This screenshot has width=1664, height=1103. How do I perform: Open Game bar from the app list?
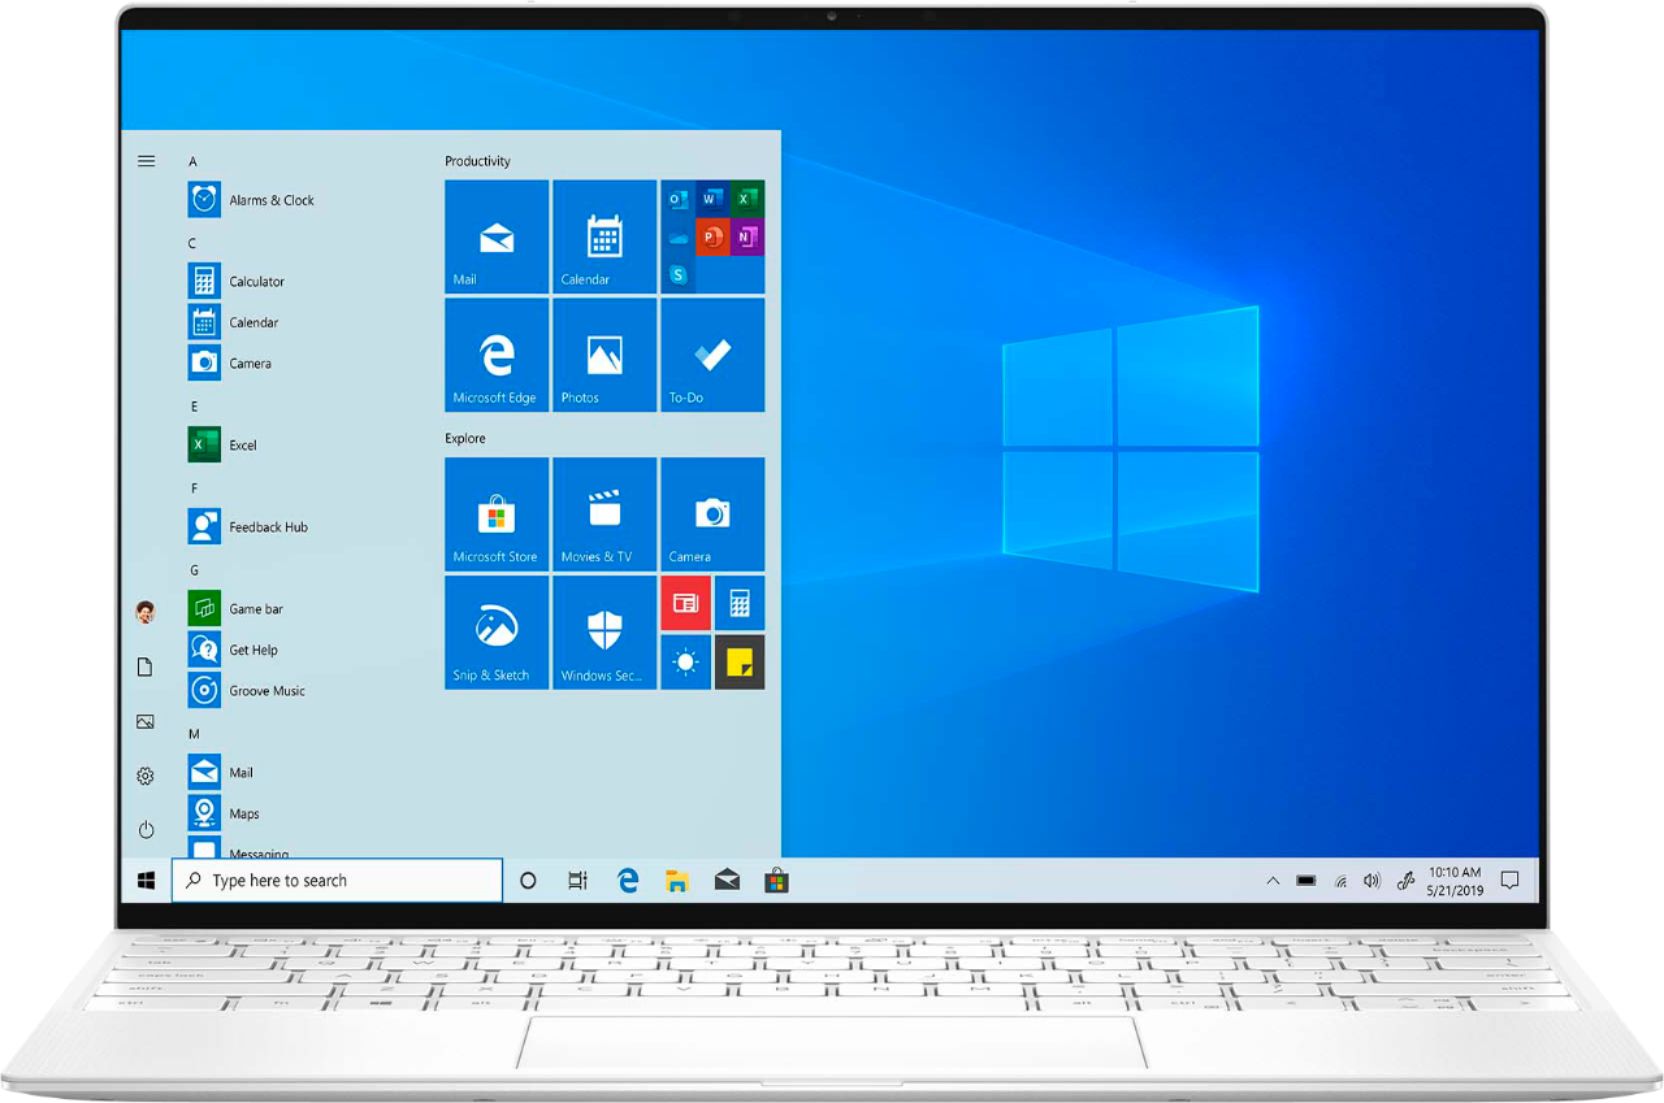pos(236,608)
